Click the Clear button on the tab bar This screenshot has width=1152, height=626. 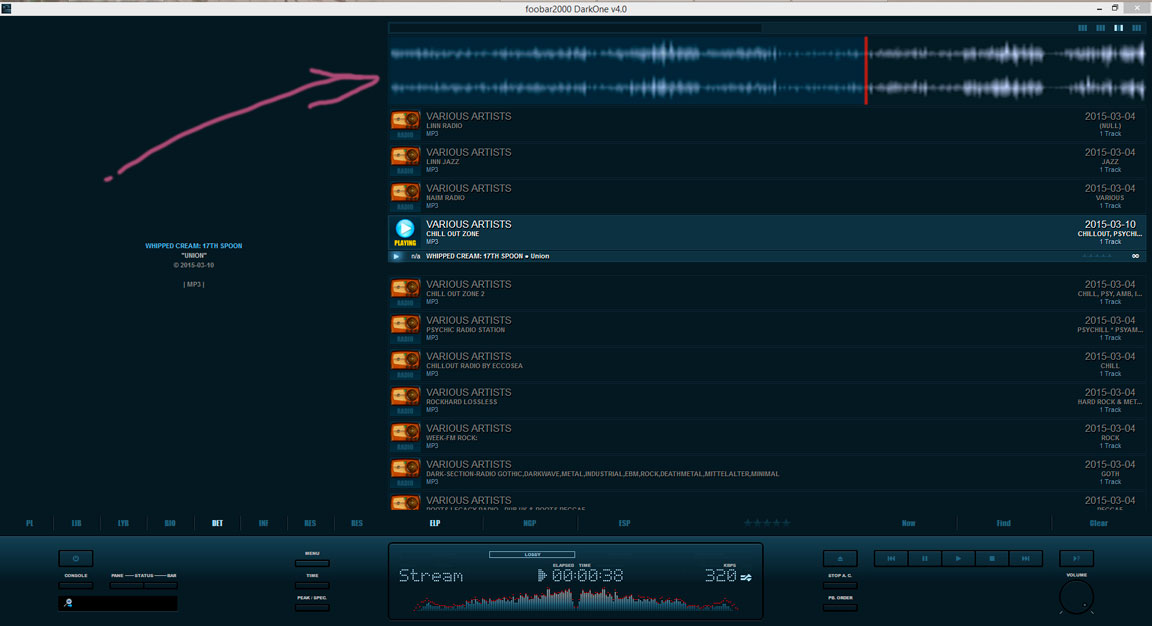[x=1098, y=523]
